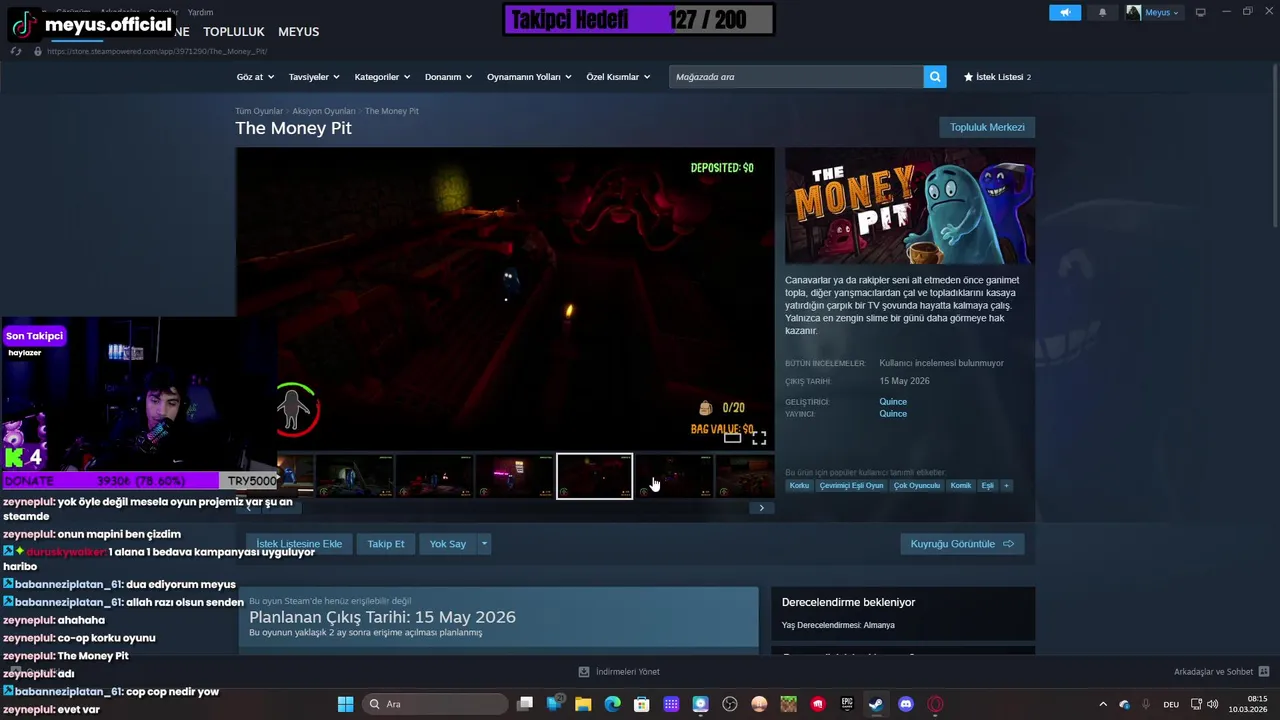Click the DEU keyboard language indicator
Viewport: 1280px width, 720px height.
pos(1171,704)
